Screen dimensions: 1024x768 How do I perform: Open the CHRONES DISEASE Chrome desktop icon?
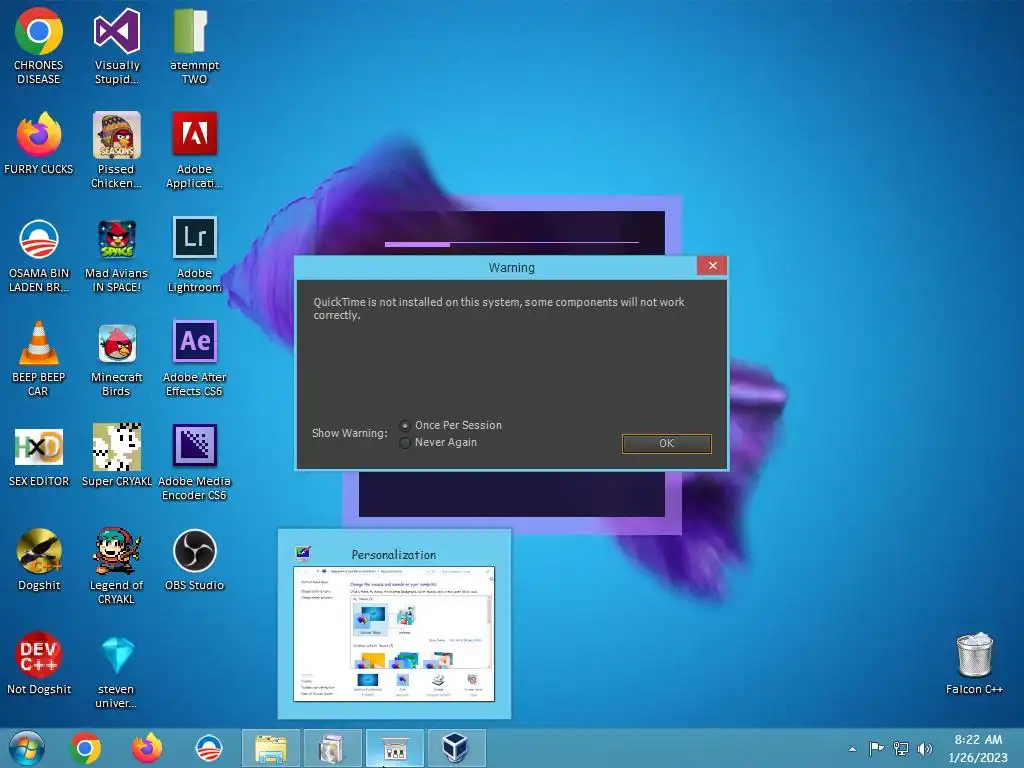pyautogui.click(x=39, y=46)
